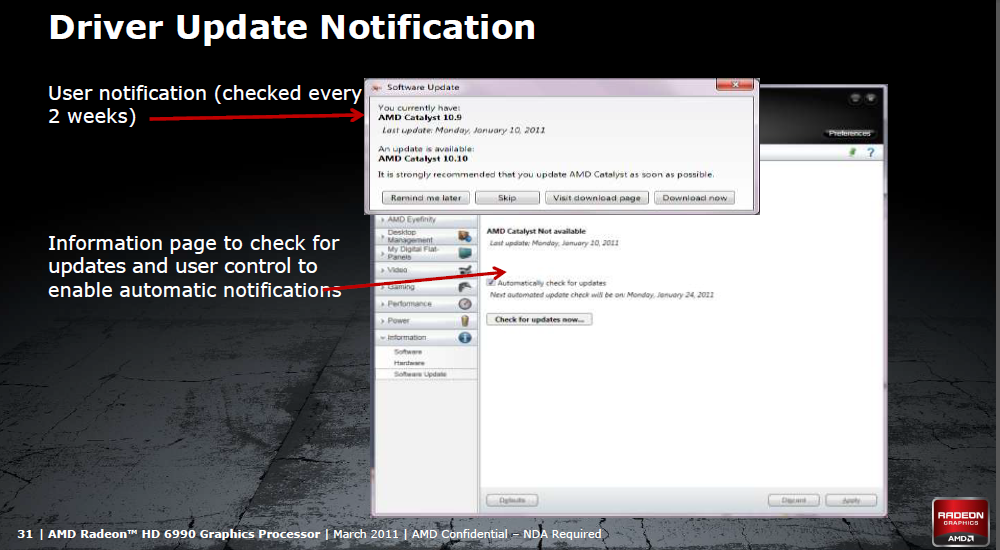
Task: Click the Power battery icon
Action: click(464, 321)
